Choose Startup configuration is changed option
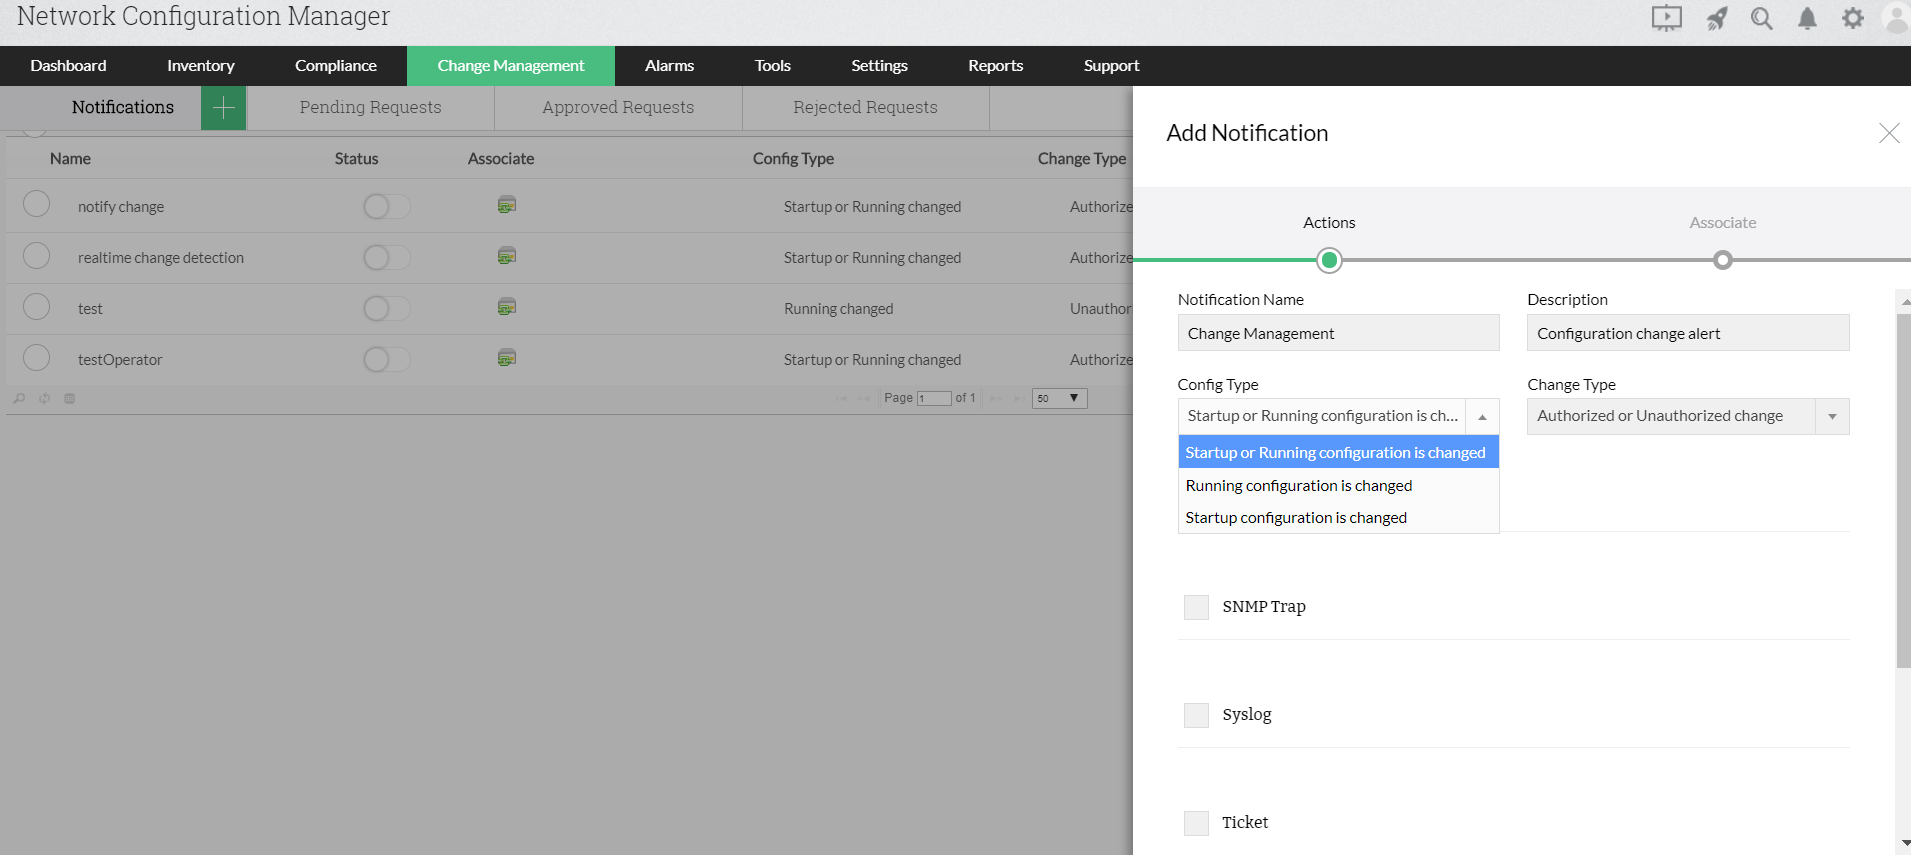Screen dimensions: 1911x855 (1295, 518)
